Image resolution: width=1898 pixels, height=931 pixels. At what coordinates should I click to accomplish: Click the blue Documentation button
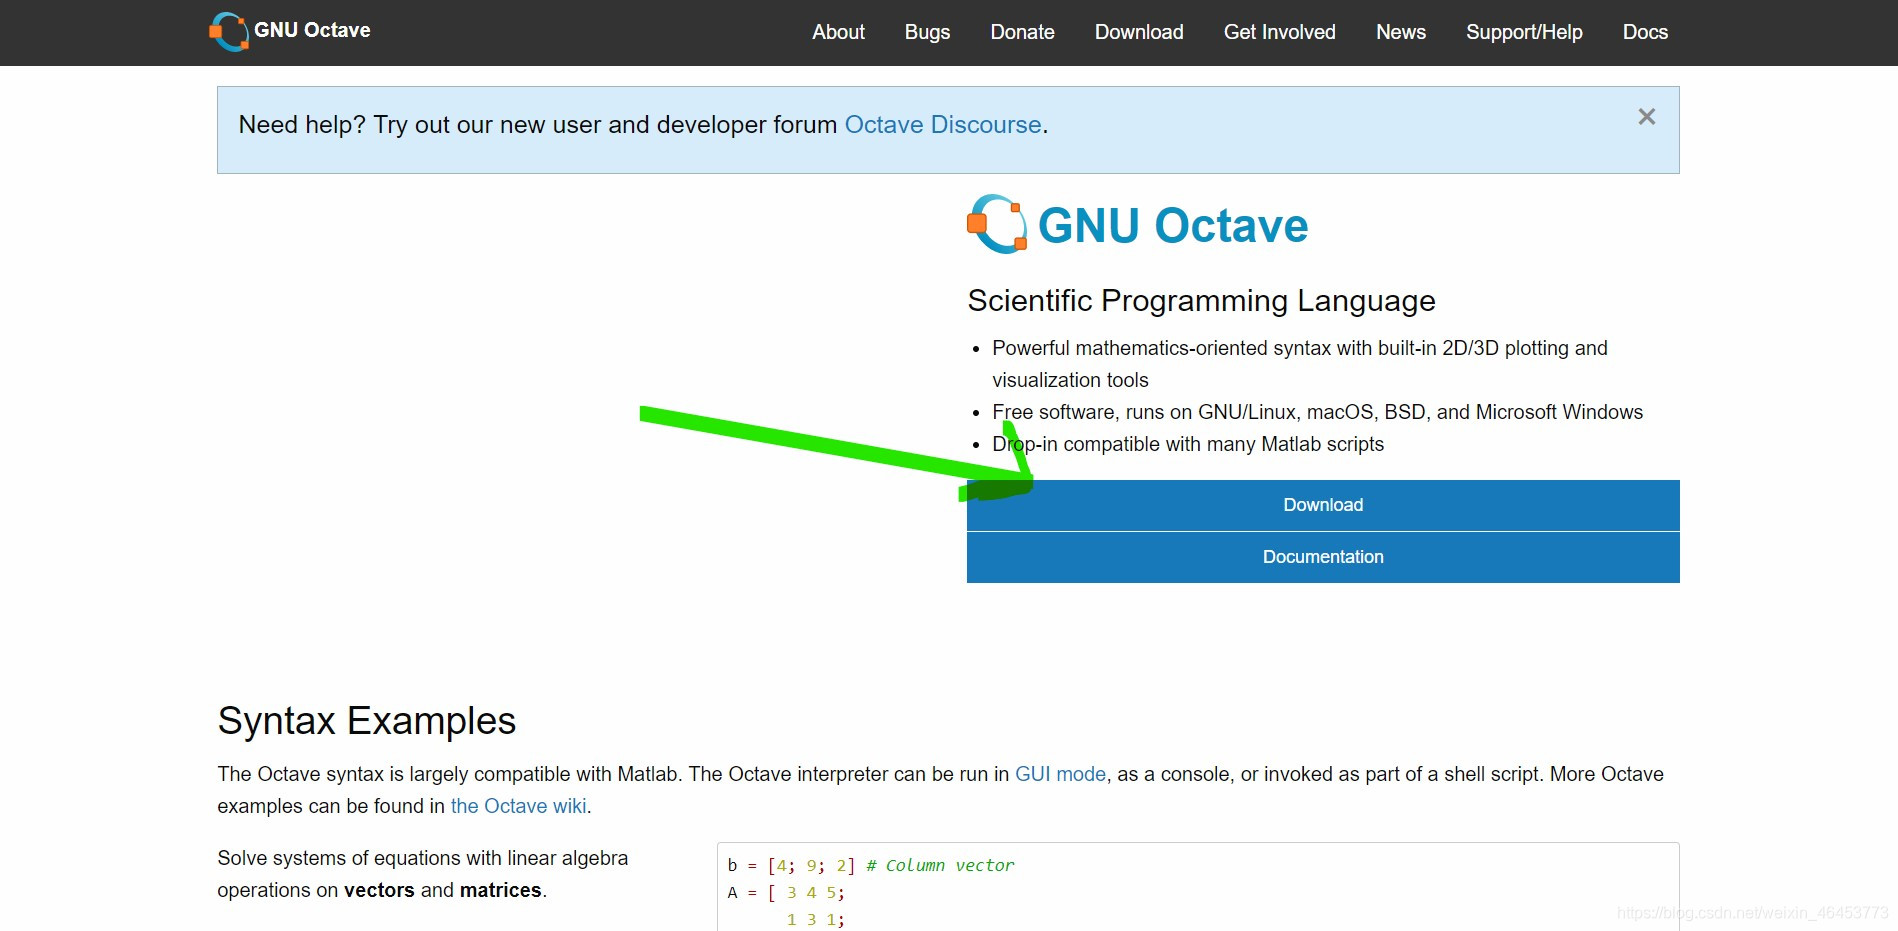pyautogui.click(x=1323, y=557)
